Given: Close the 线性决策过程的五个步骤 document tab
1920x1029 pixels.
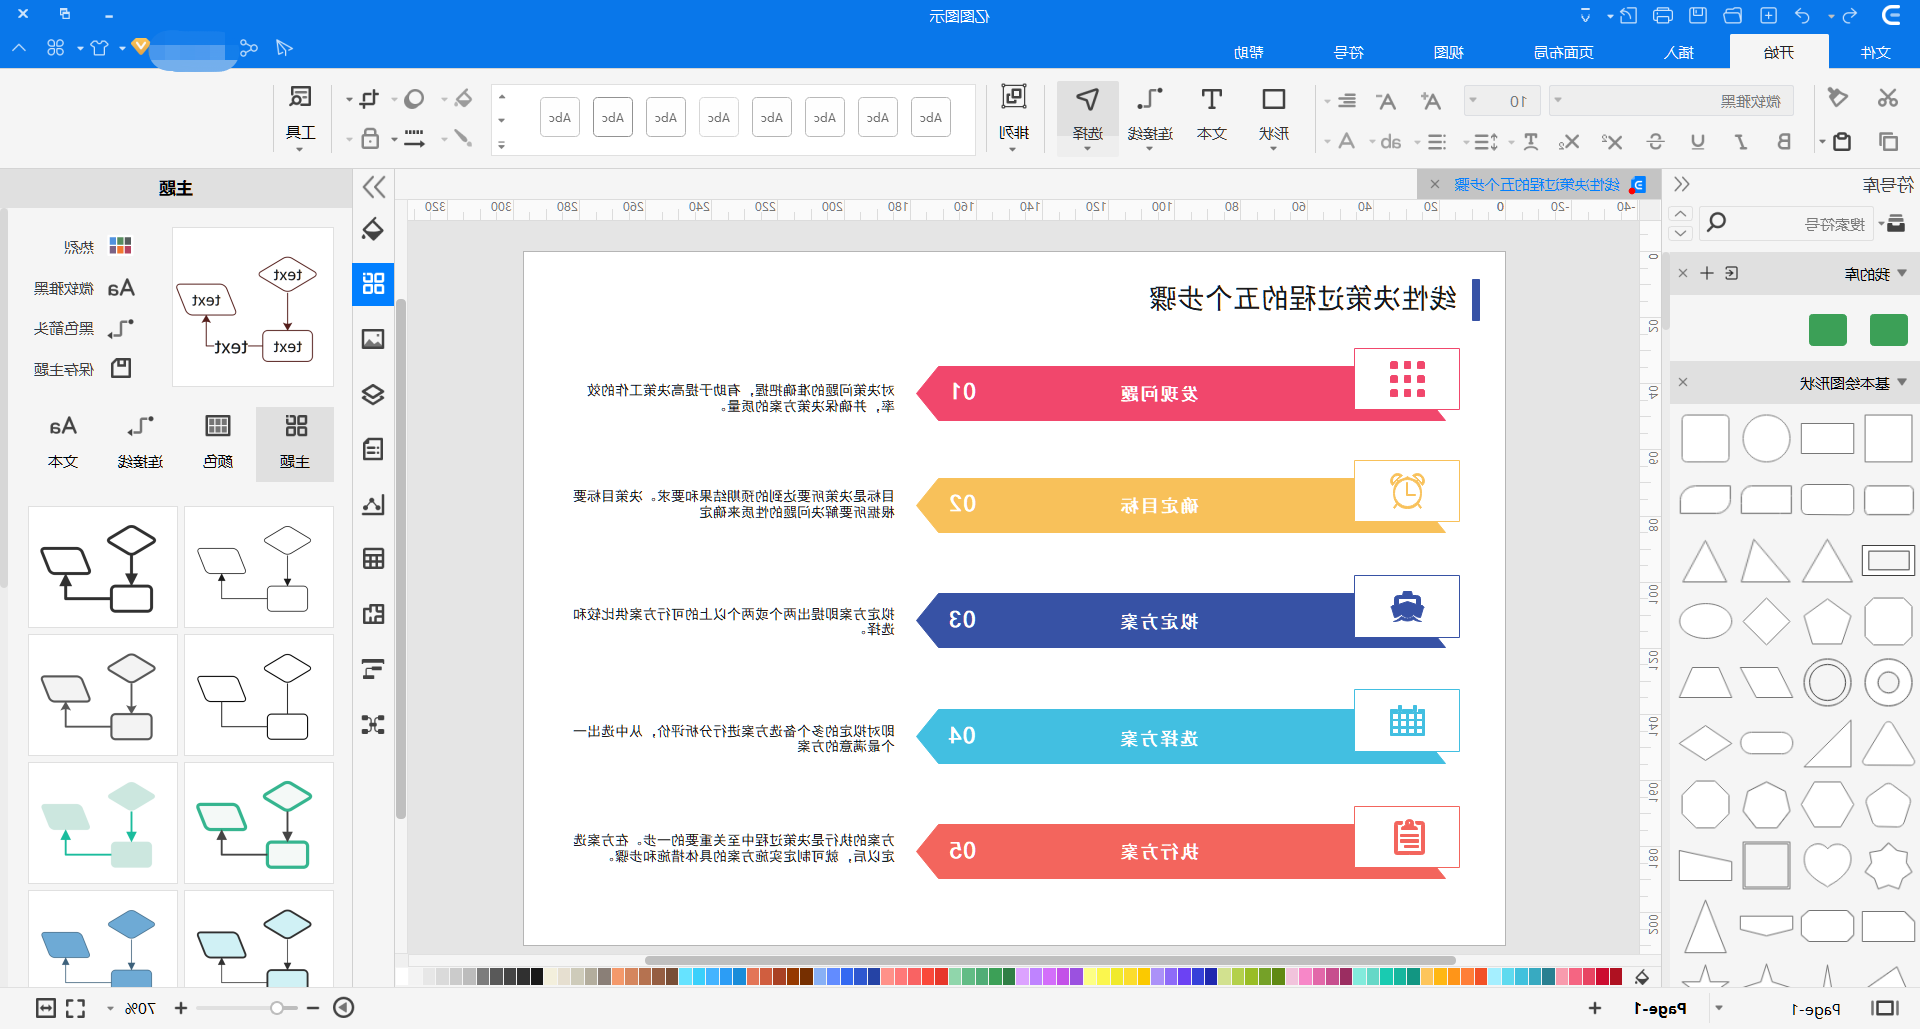Looking at the screenshot, I should (x=1435, y=184).
